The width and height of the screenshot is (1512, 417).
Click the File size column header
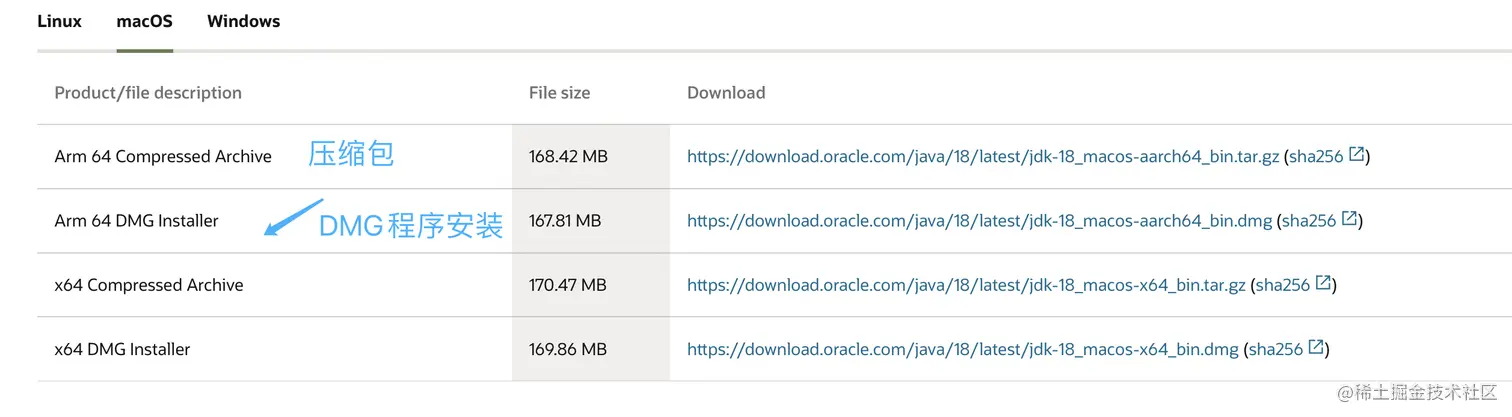click(559, 93)
